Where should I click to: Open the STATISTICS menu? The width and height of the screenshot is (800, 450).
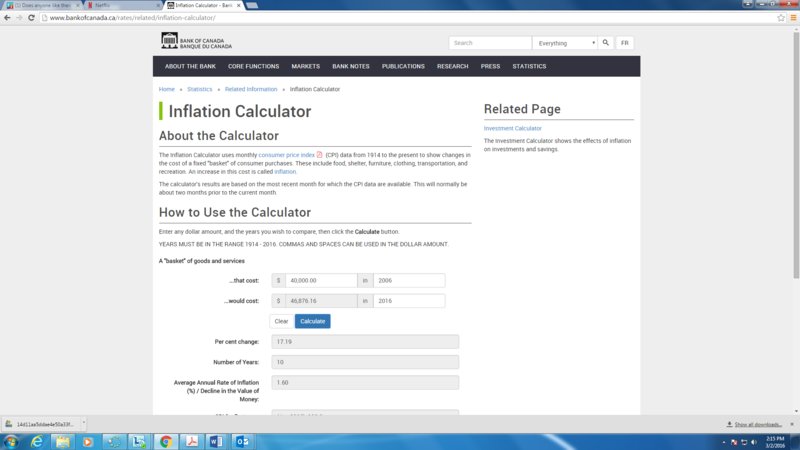[529, 66]
